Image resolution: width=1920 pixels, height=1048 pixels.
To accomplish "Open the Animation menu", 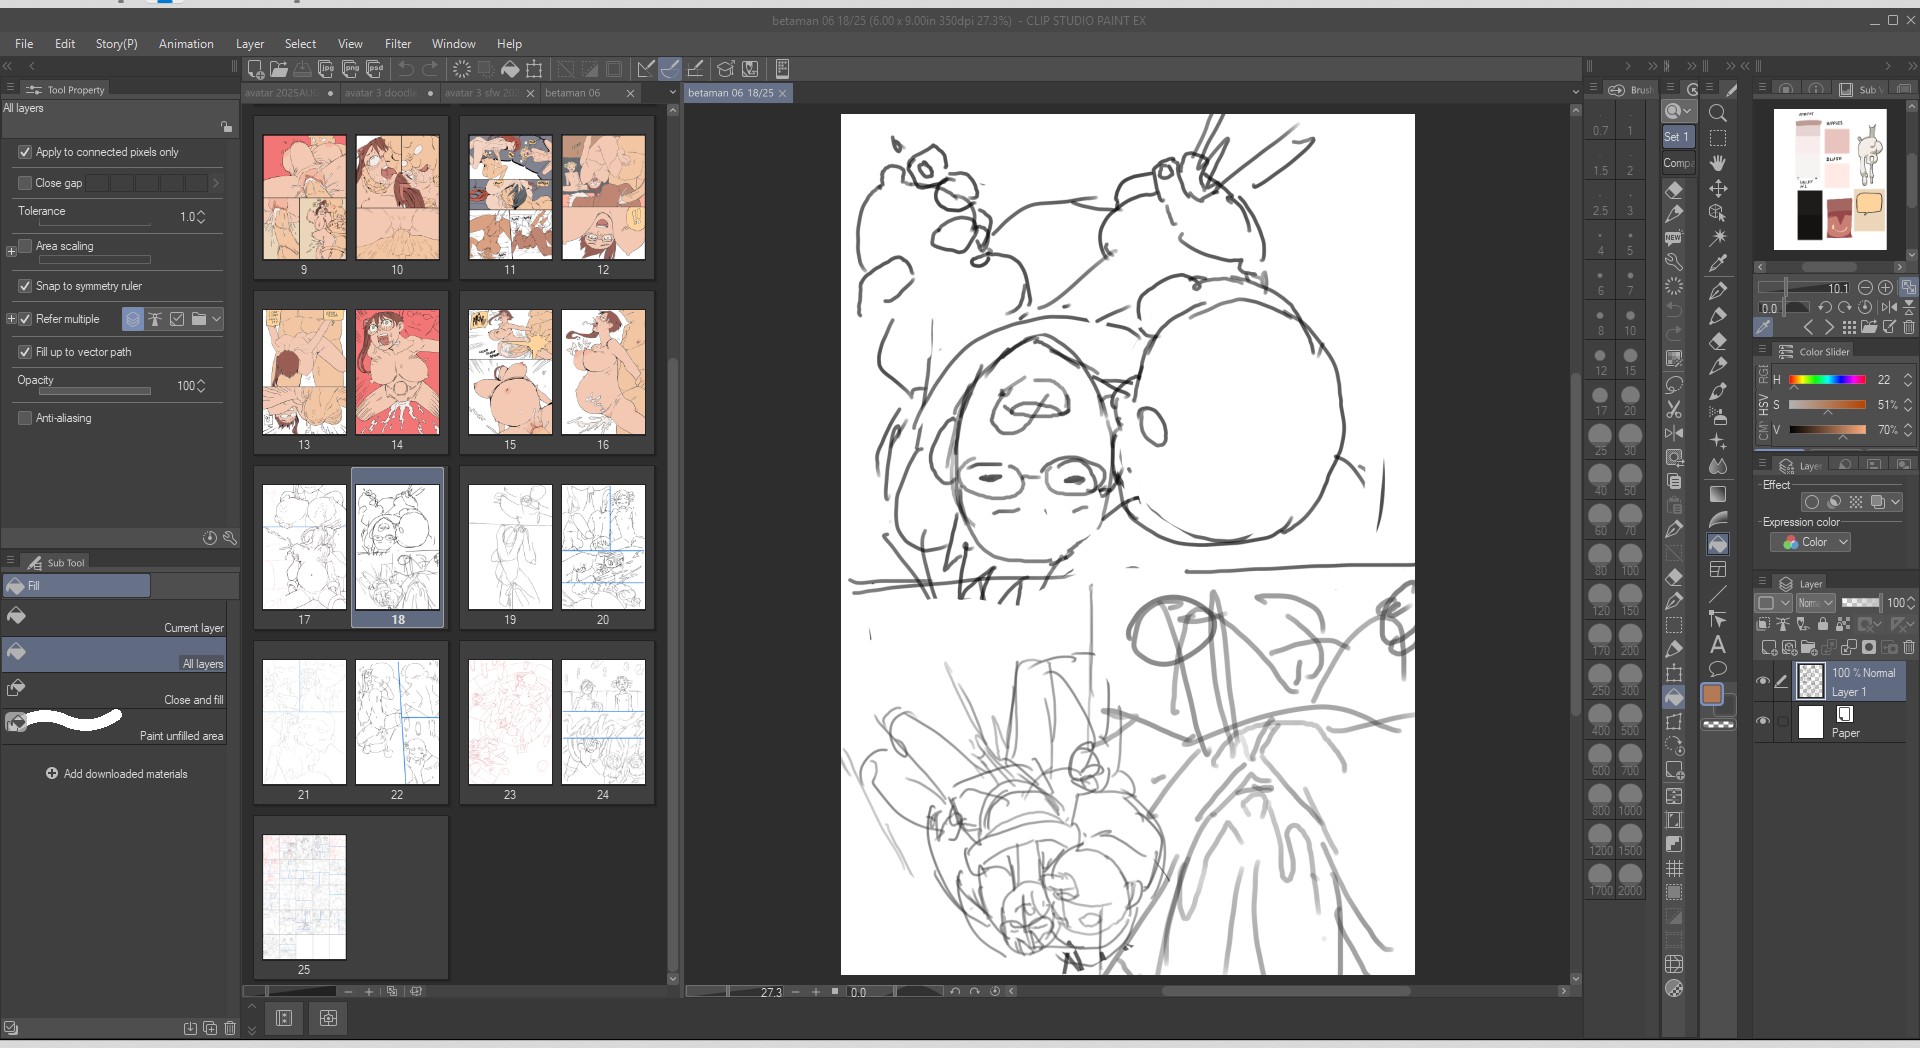I will [x=186, y=44].
